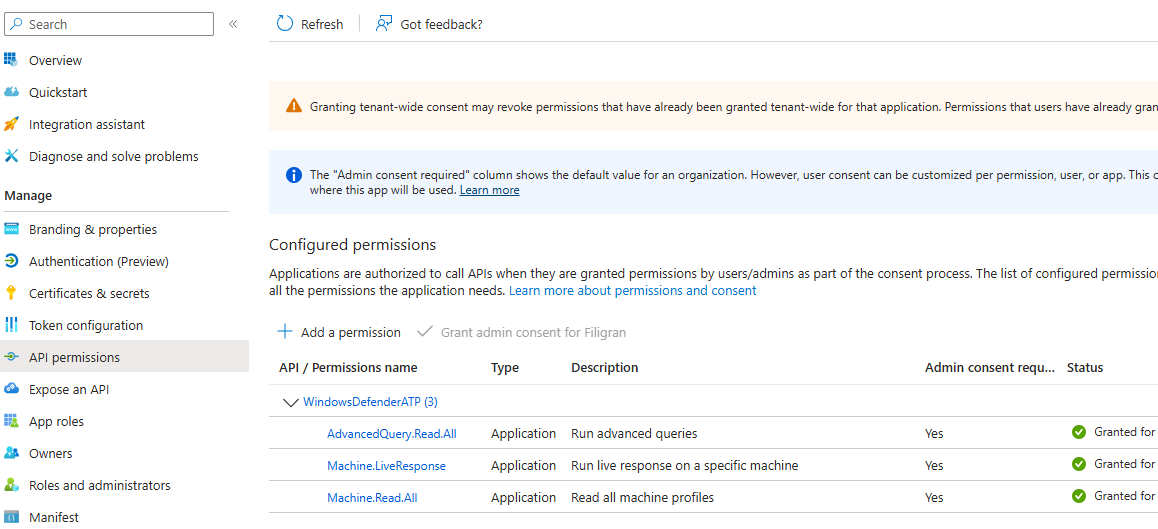Screen dimensions: 1158x529
Task: Click the Got feedback person icon
Action: tap(383, 24)
